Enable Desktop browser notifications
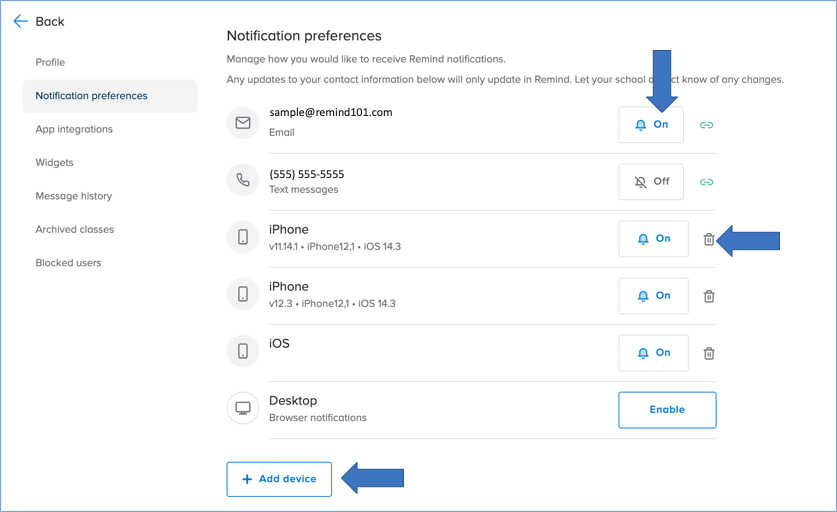This screenshot has width=837, height=512. (667, 410)
